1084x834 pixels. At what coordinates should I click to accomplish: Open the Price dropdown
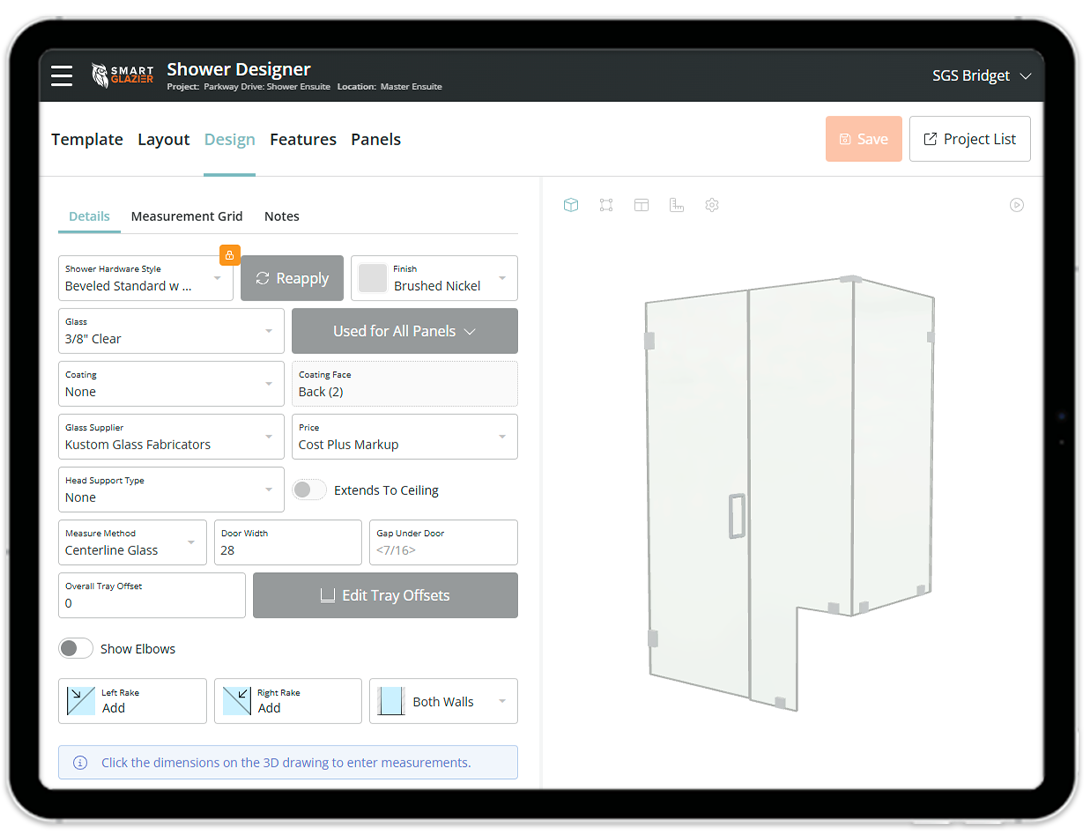pyautogui.click(x=404, y=436)
